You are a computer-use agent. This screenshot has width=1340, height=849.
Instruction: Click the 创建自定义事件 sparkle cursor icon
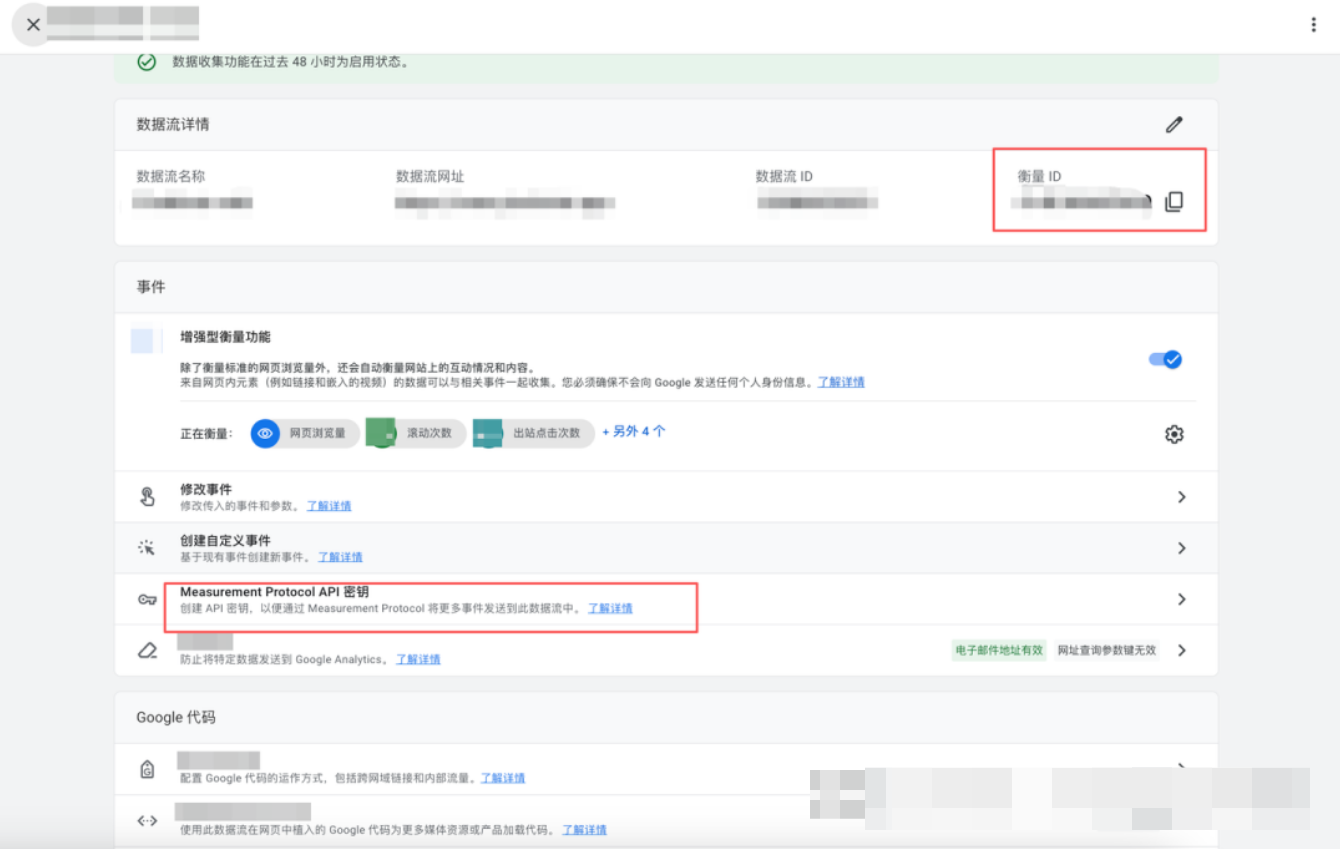point(147,548)
